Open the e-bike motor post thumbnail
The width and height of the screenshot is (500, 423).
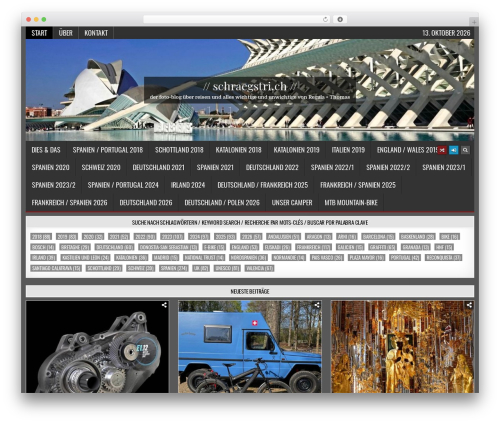(x=97, y=347)
